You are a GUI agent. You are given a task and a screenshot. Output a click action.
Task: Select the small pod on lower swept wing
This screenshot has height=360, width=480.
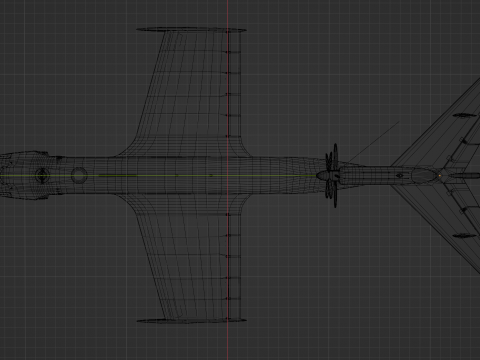[x=464, y=236]
